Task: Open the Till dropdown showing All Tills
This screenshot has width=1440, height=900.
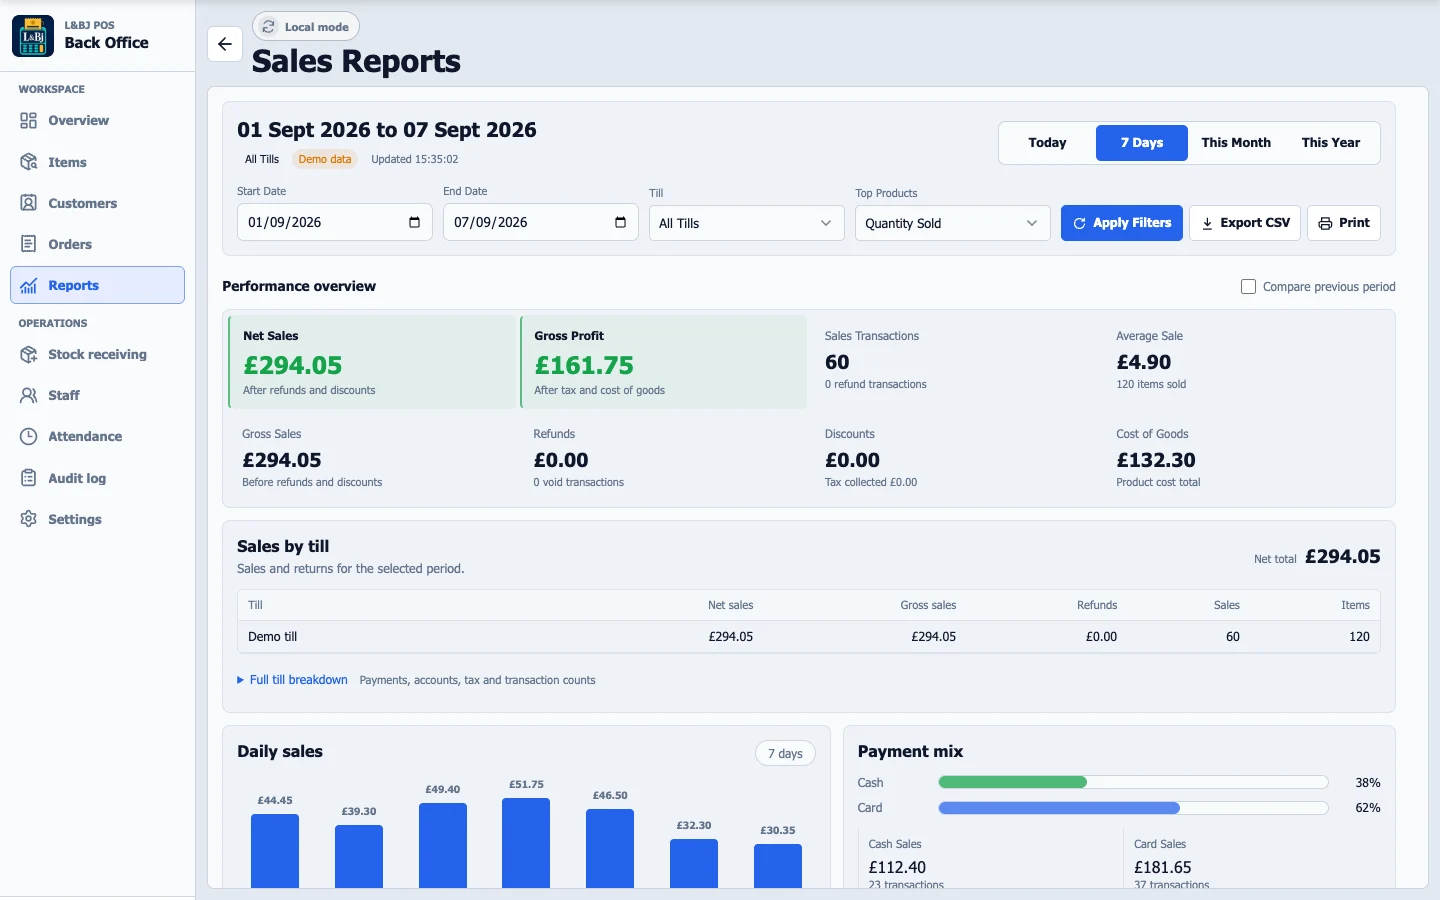Action: coord(746,223)
